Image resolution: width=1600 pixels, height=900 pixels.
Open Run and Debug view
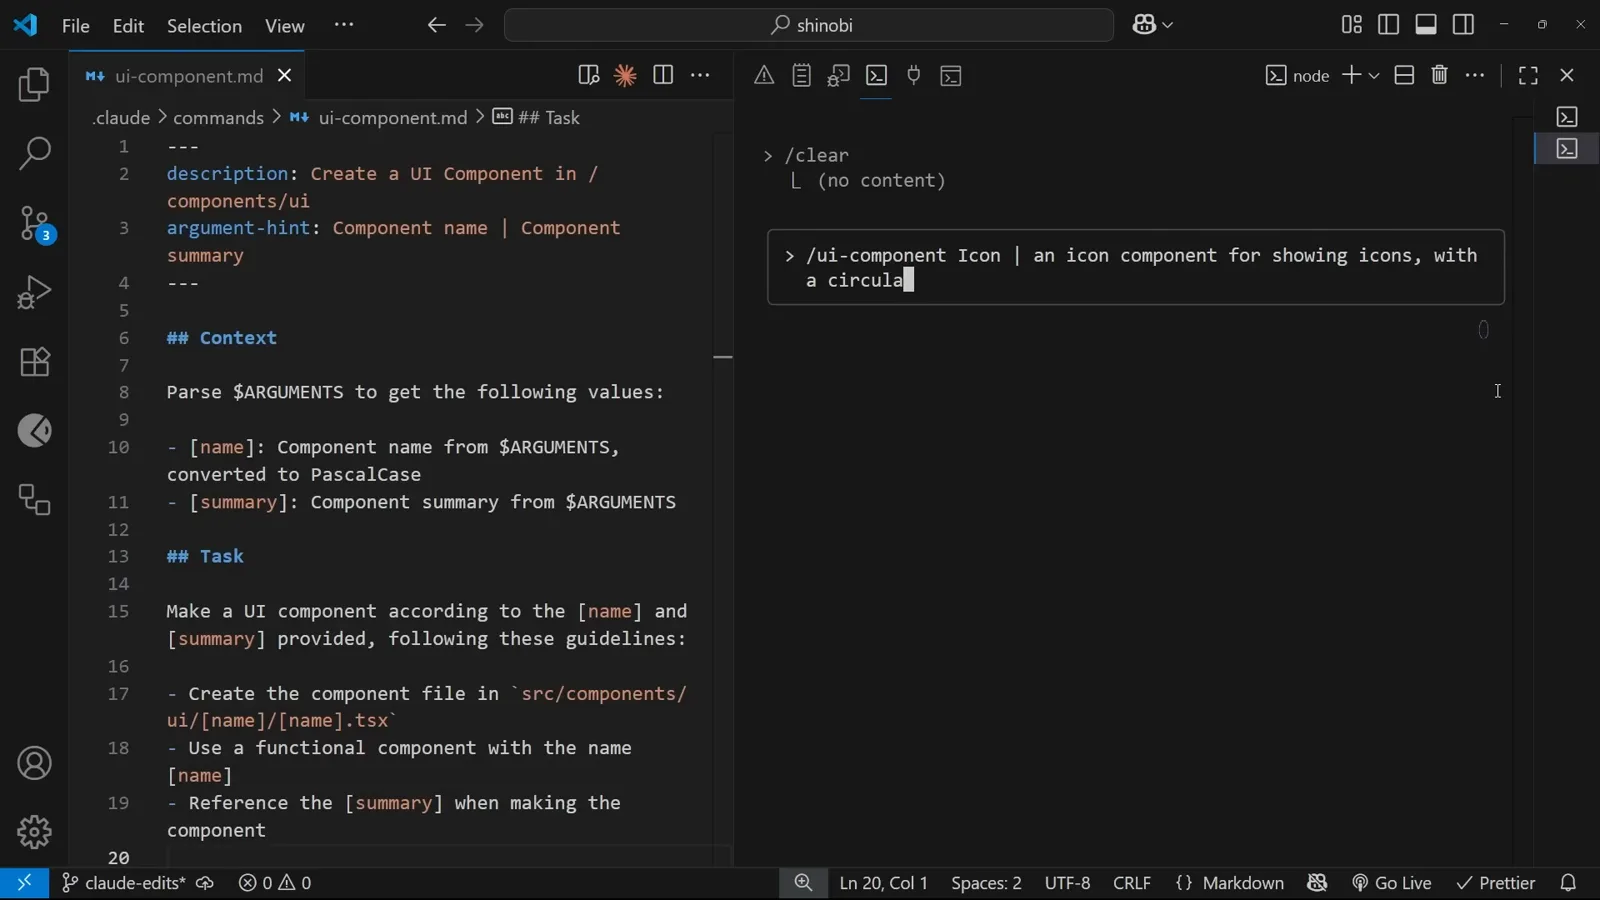pos(34,293)
